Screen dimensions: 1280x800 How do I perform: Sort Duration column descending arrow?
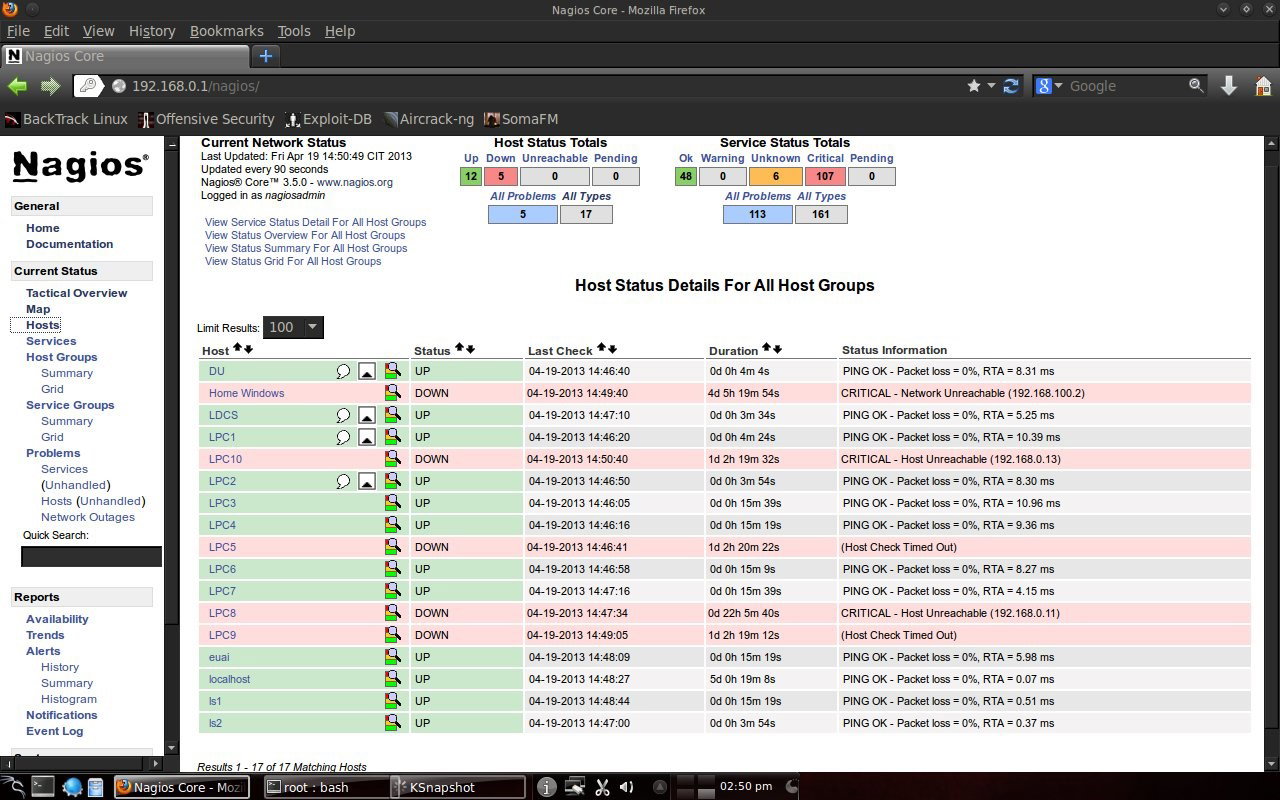[777, 348]
